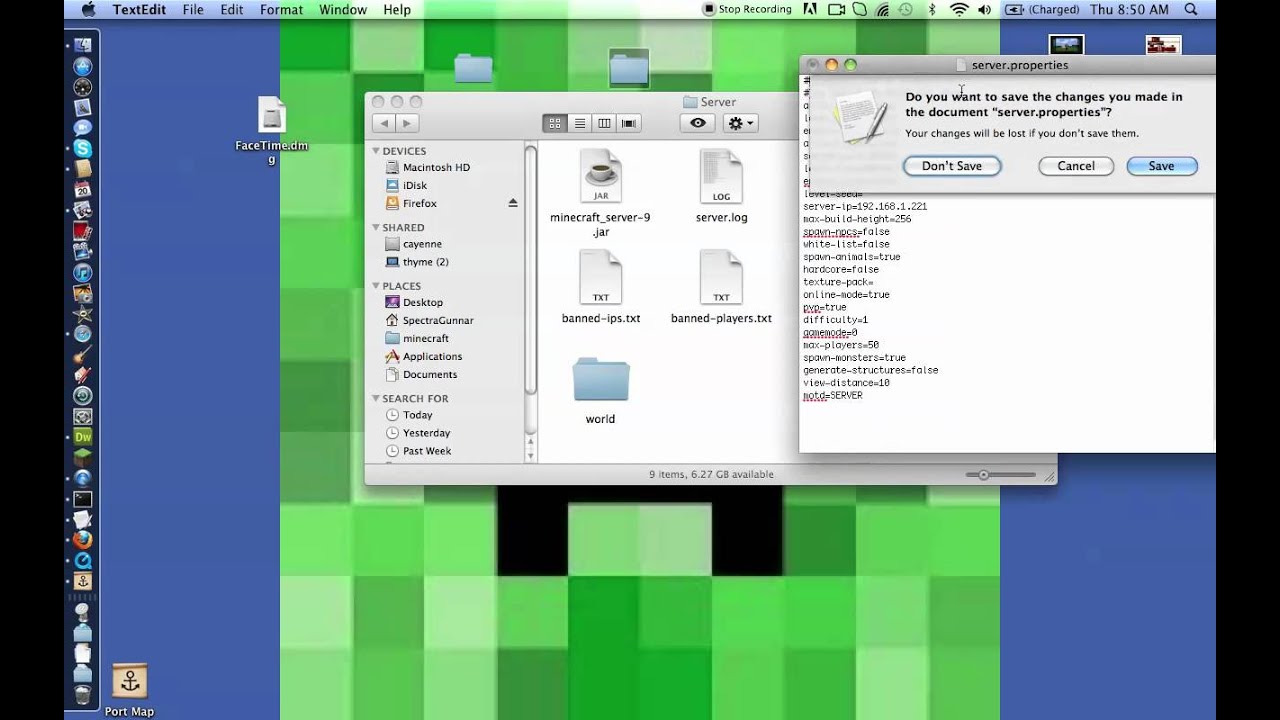Launch iTunes from the Dock
The width and height of the screenshot is (1280, 720).
click(83, 272)
